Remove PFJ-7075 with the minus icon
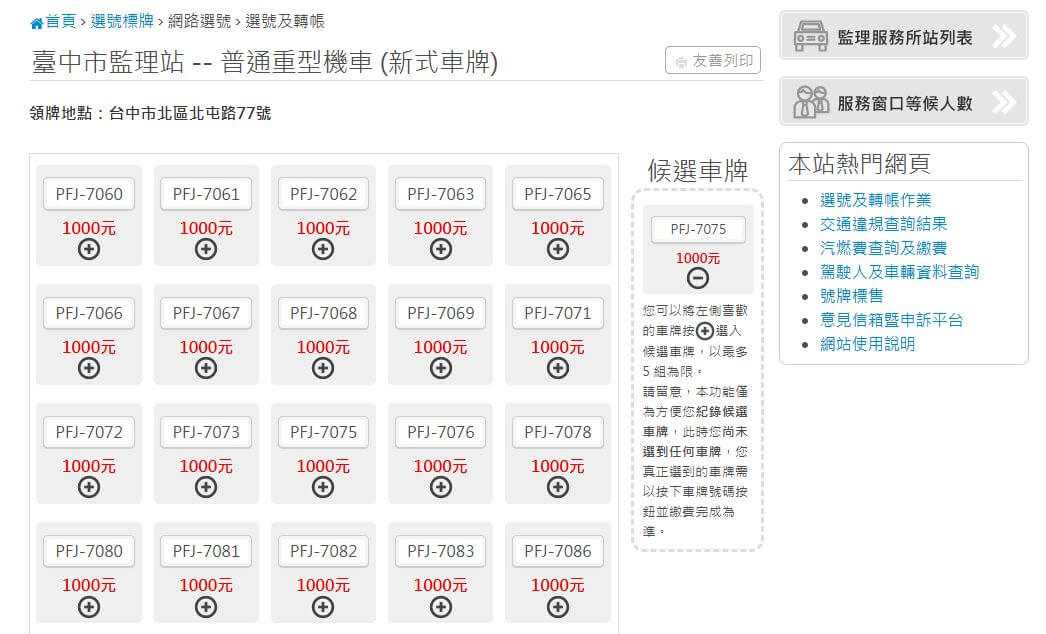The image size is (1046, 634). tap(697, 278)
